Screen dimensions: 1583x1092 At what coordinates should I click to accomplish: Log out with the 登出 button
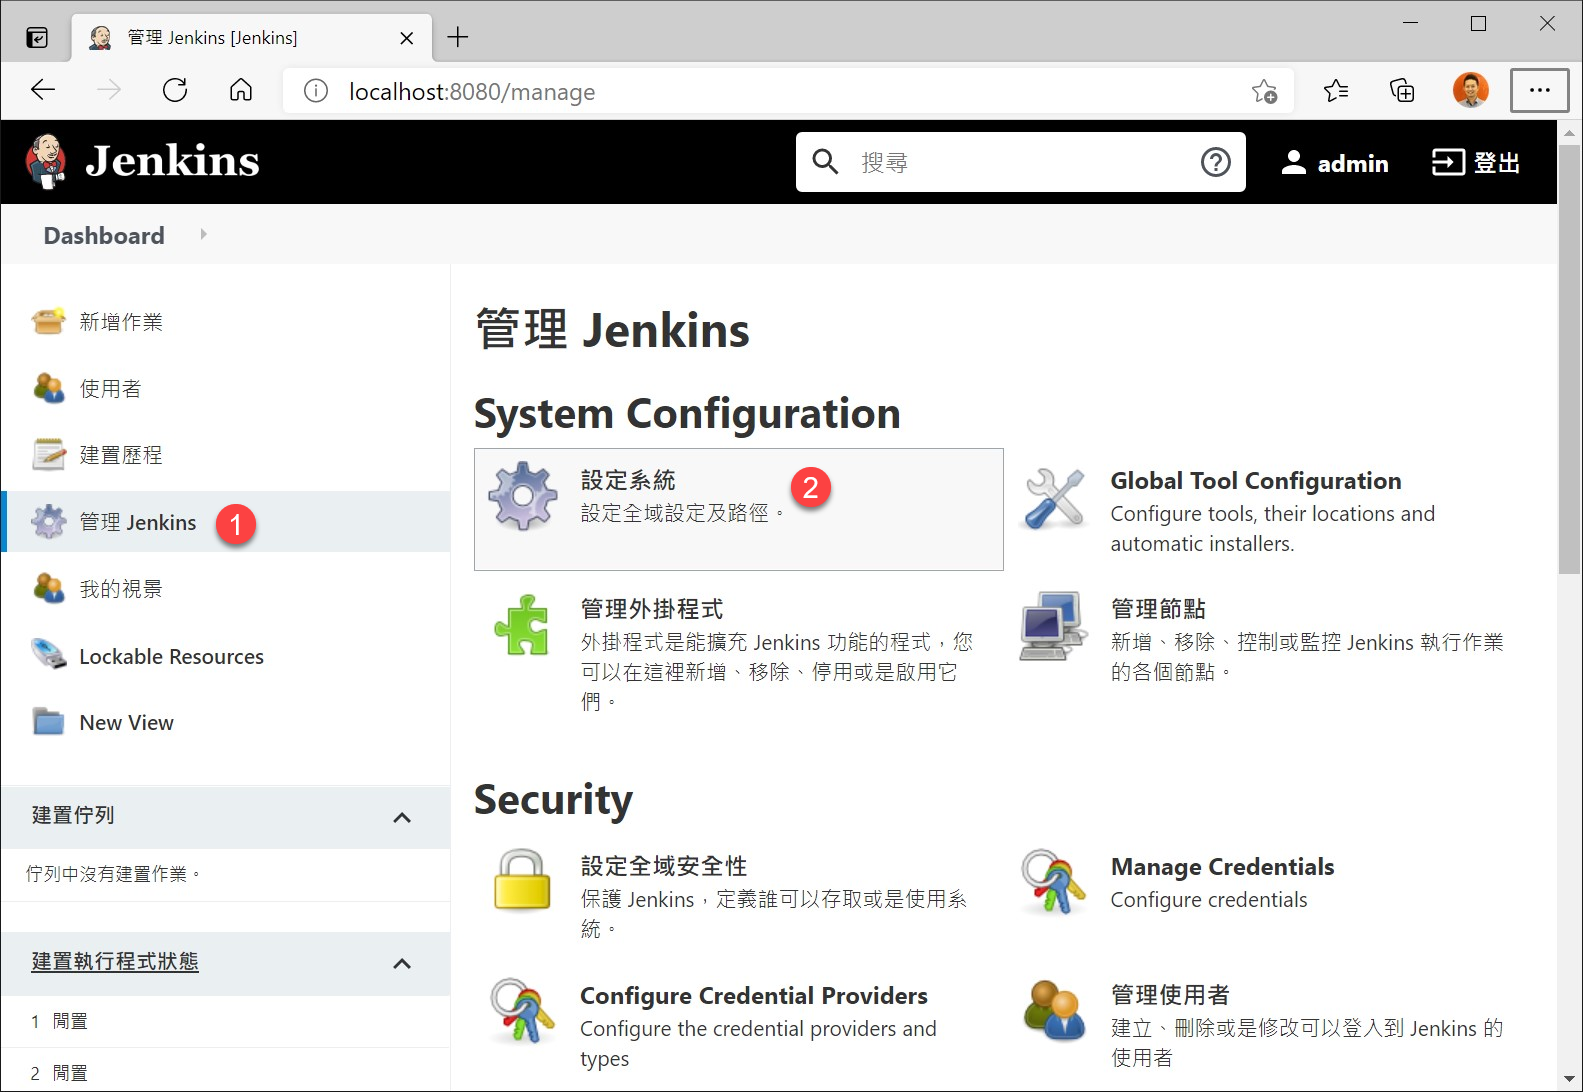1476,162
